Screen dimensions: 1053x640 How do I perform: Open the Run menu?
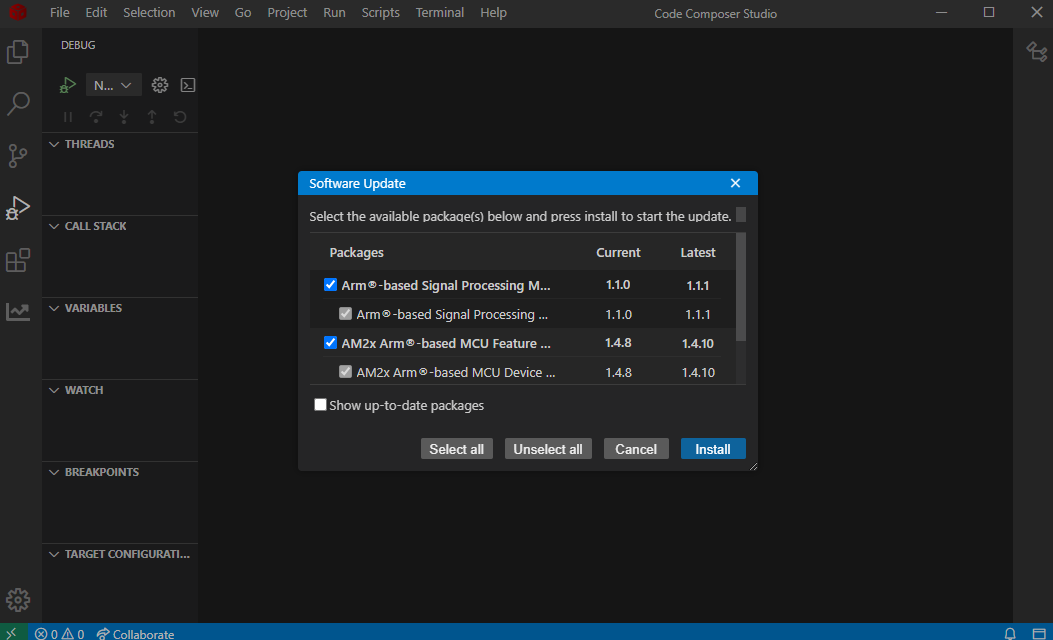334,12
